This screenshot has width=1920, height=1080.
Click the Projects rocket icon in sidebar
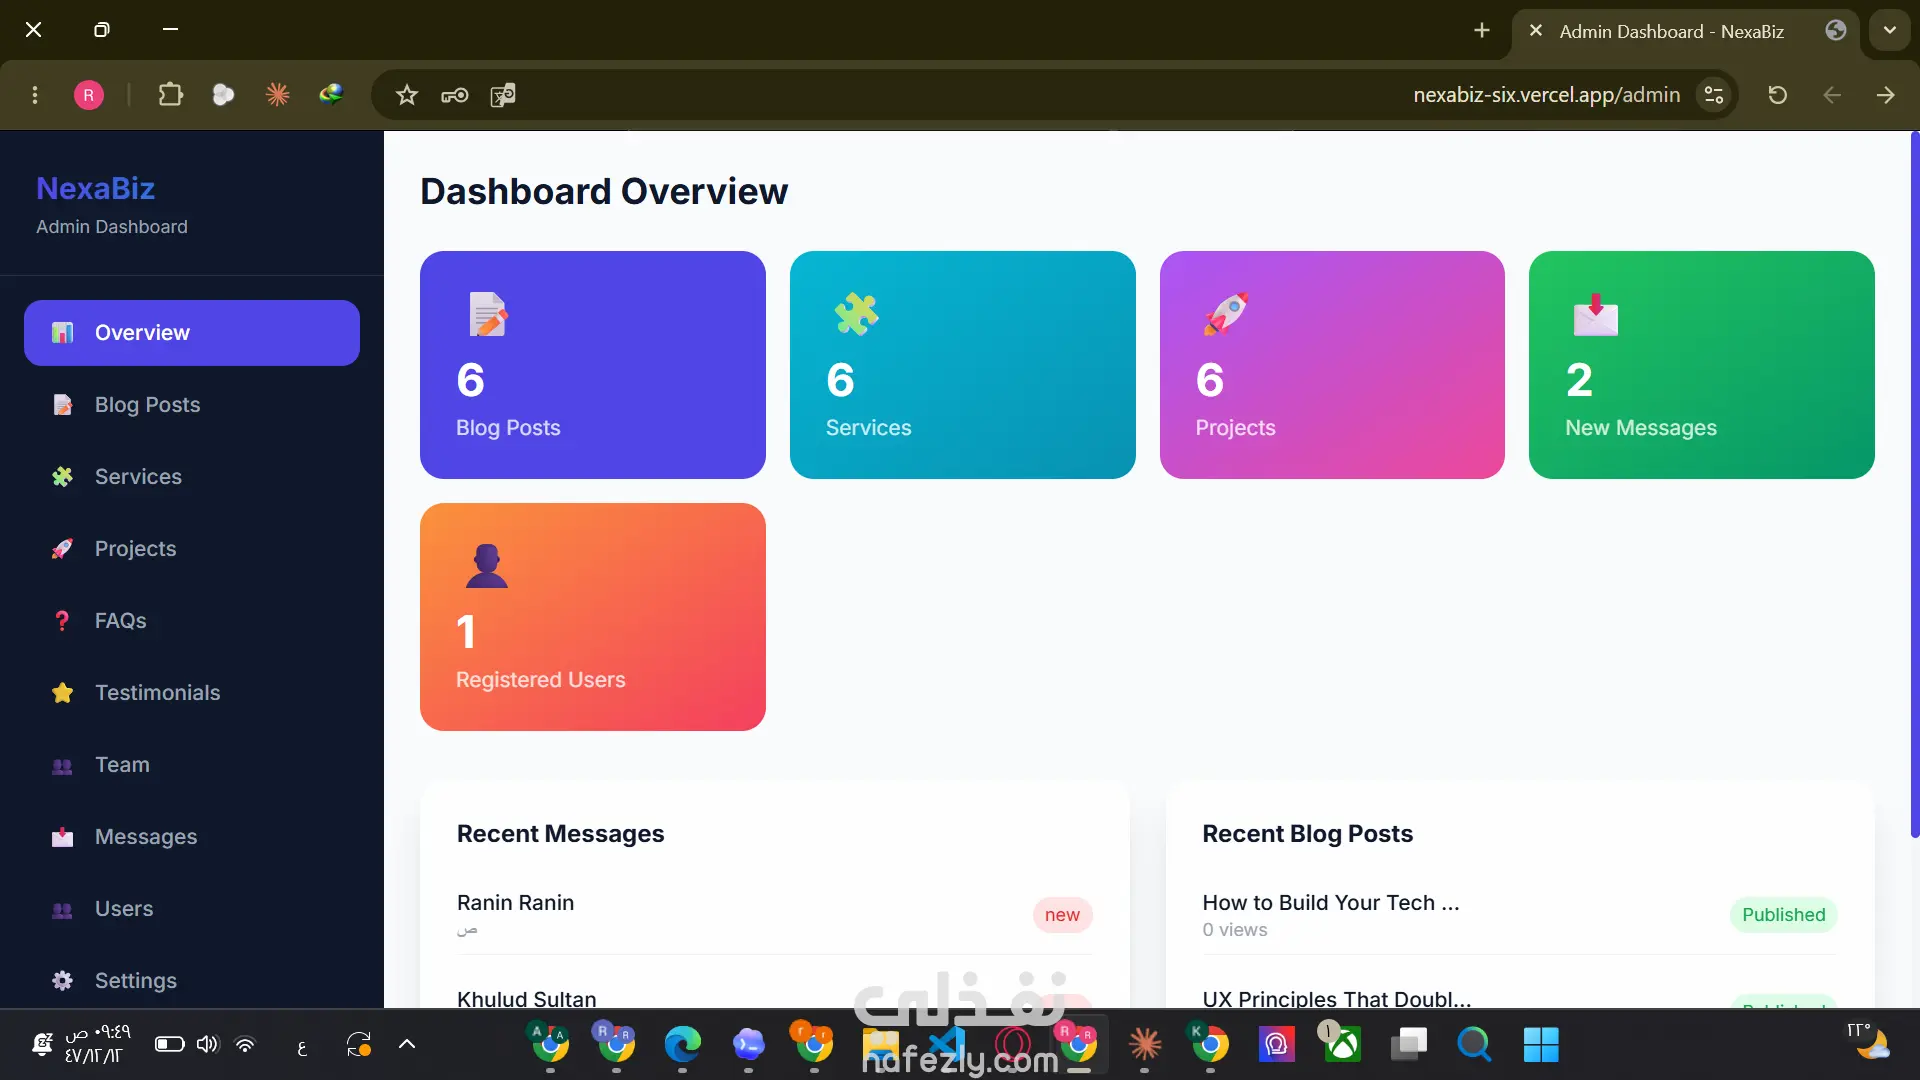coord(63,549)
